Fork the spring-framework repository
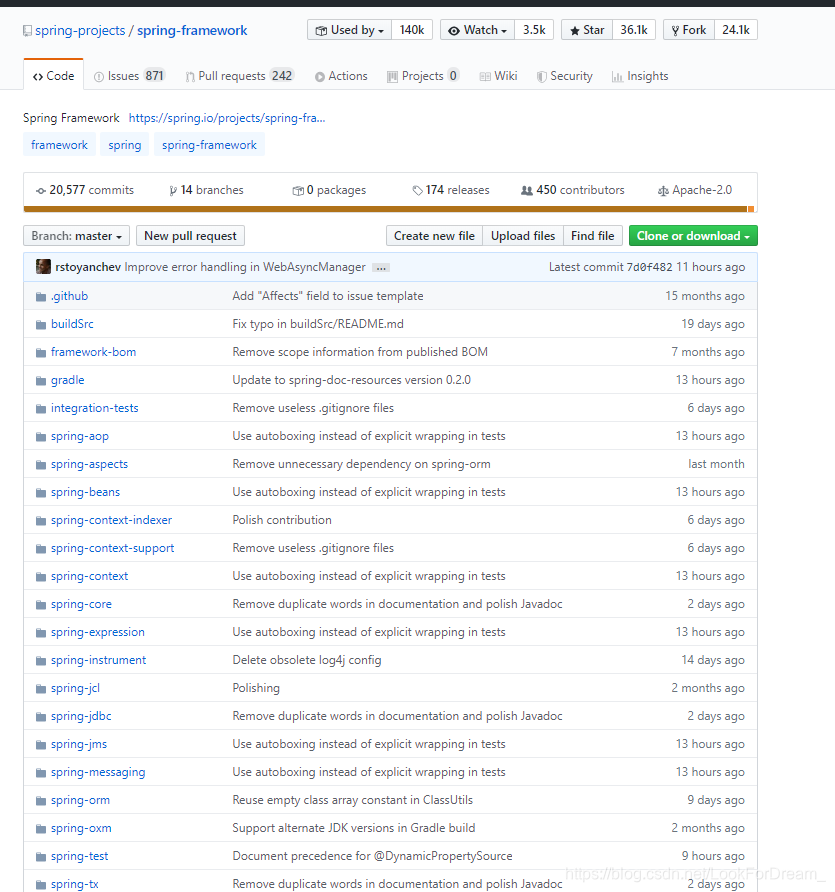This screenshot has width=835, height=892. (689, 30)
